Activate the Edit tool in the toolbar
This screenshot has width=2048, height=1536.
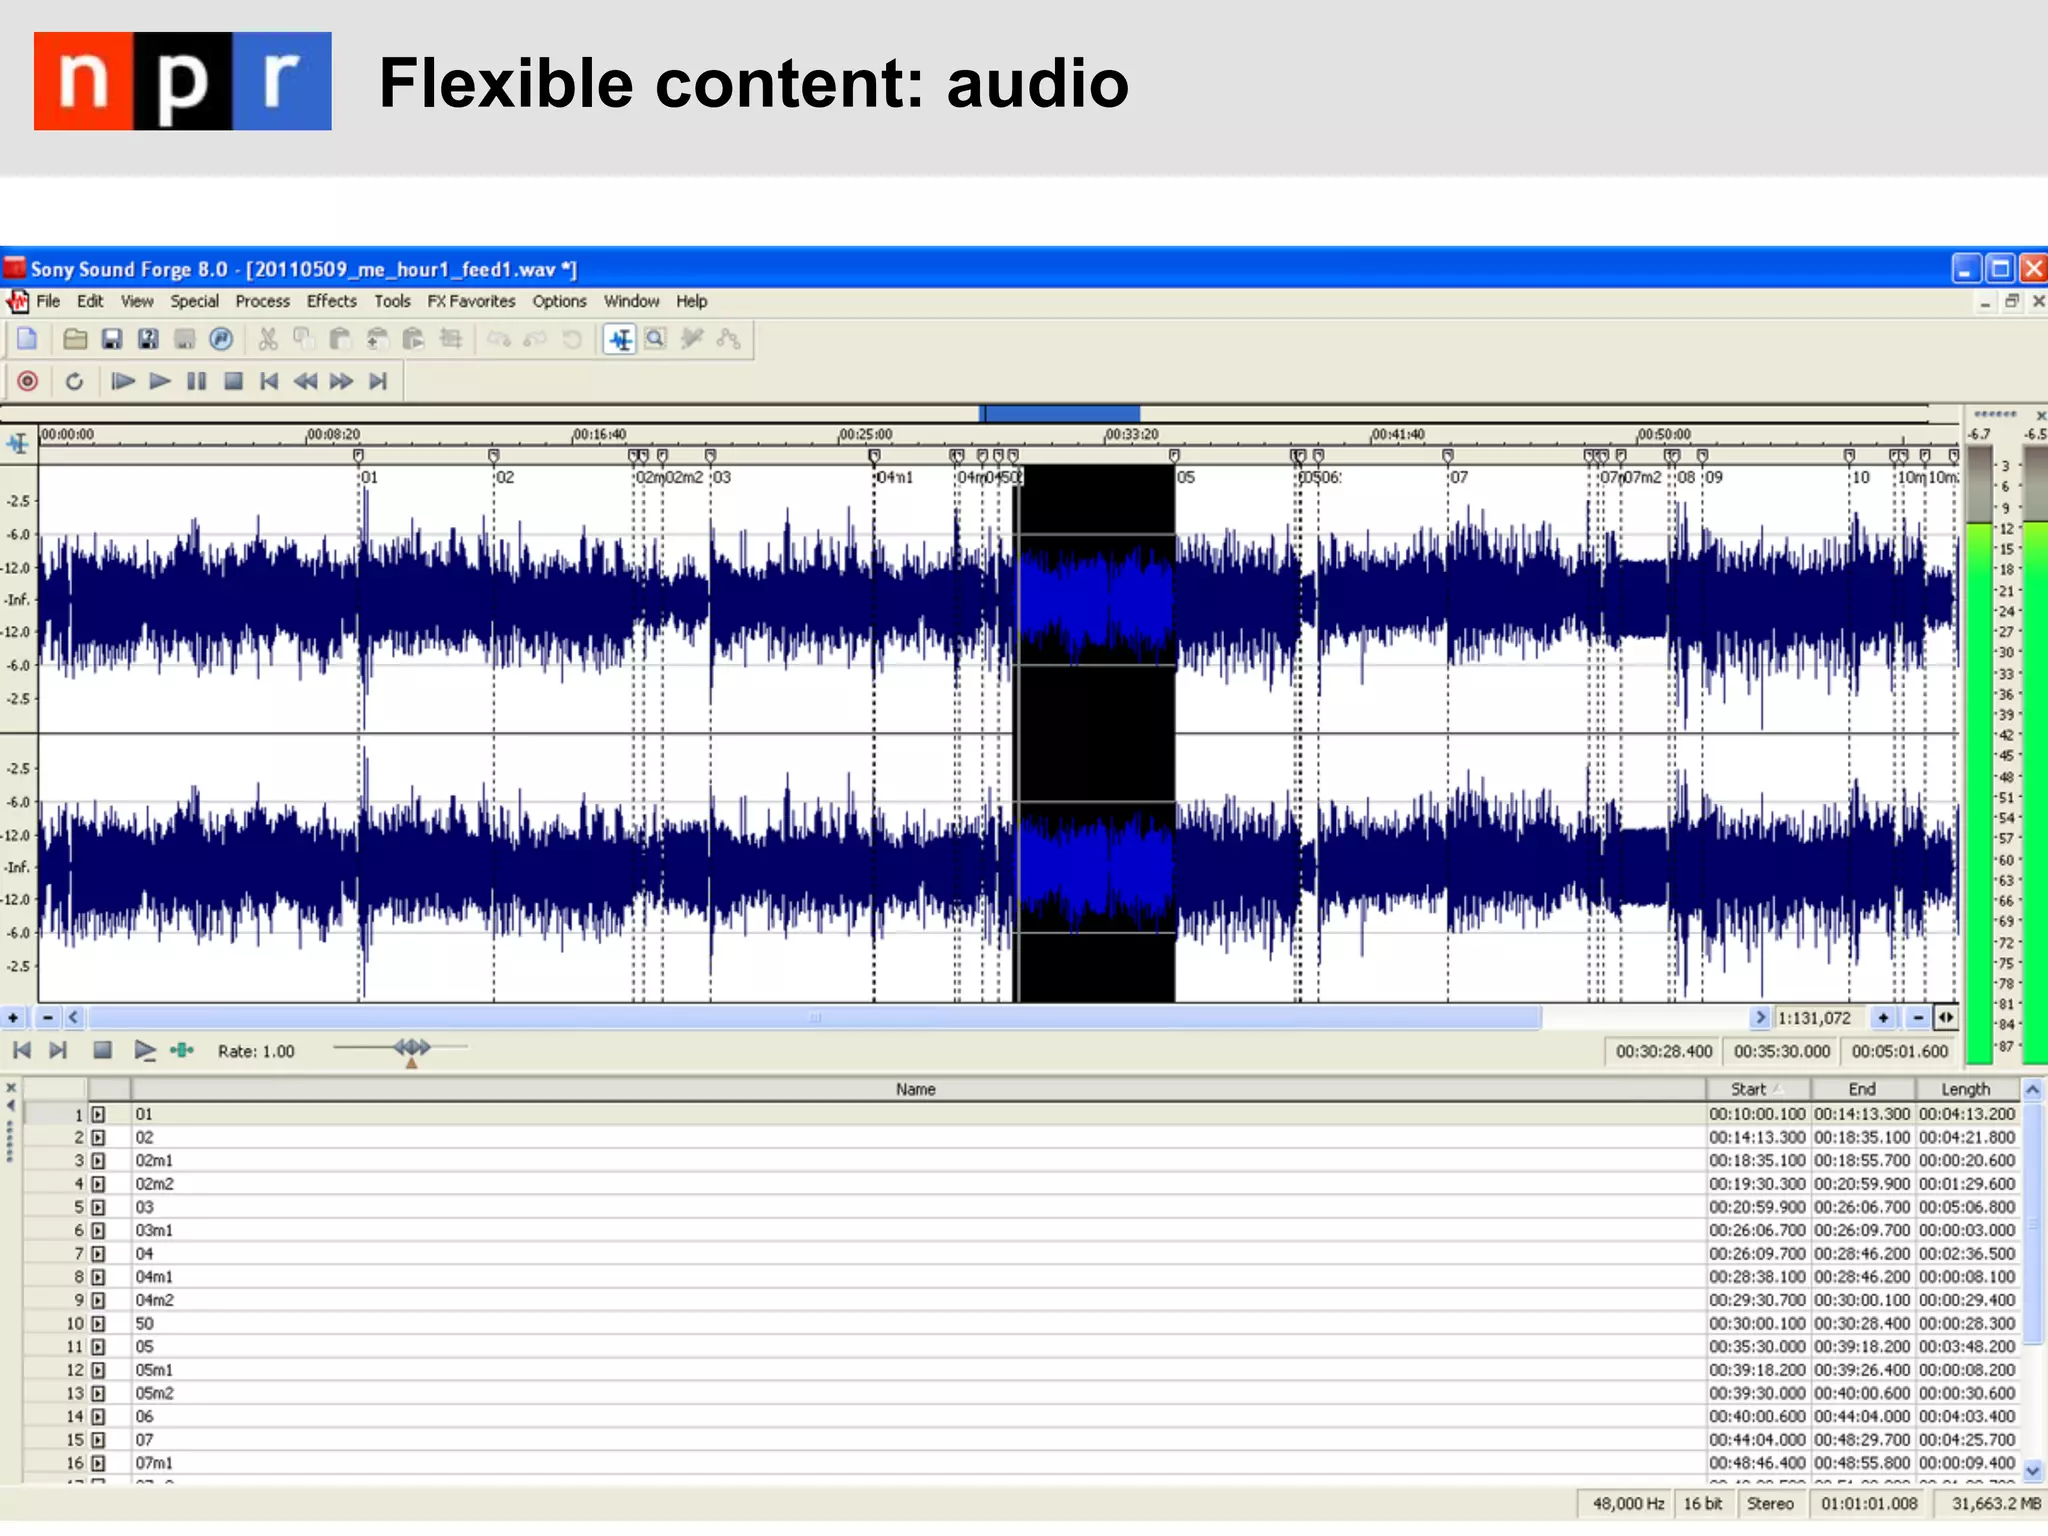pos(620,339)
